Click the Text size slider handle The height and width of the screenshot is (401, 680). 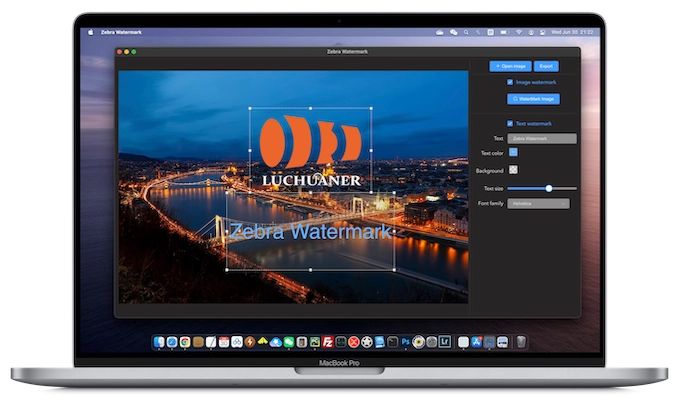[549, 188]
